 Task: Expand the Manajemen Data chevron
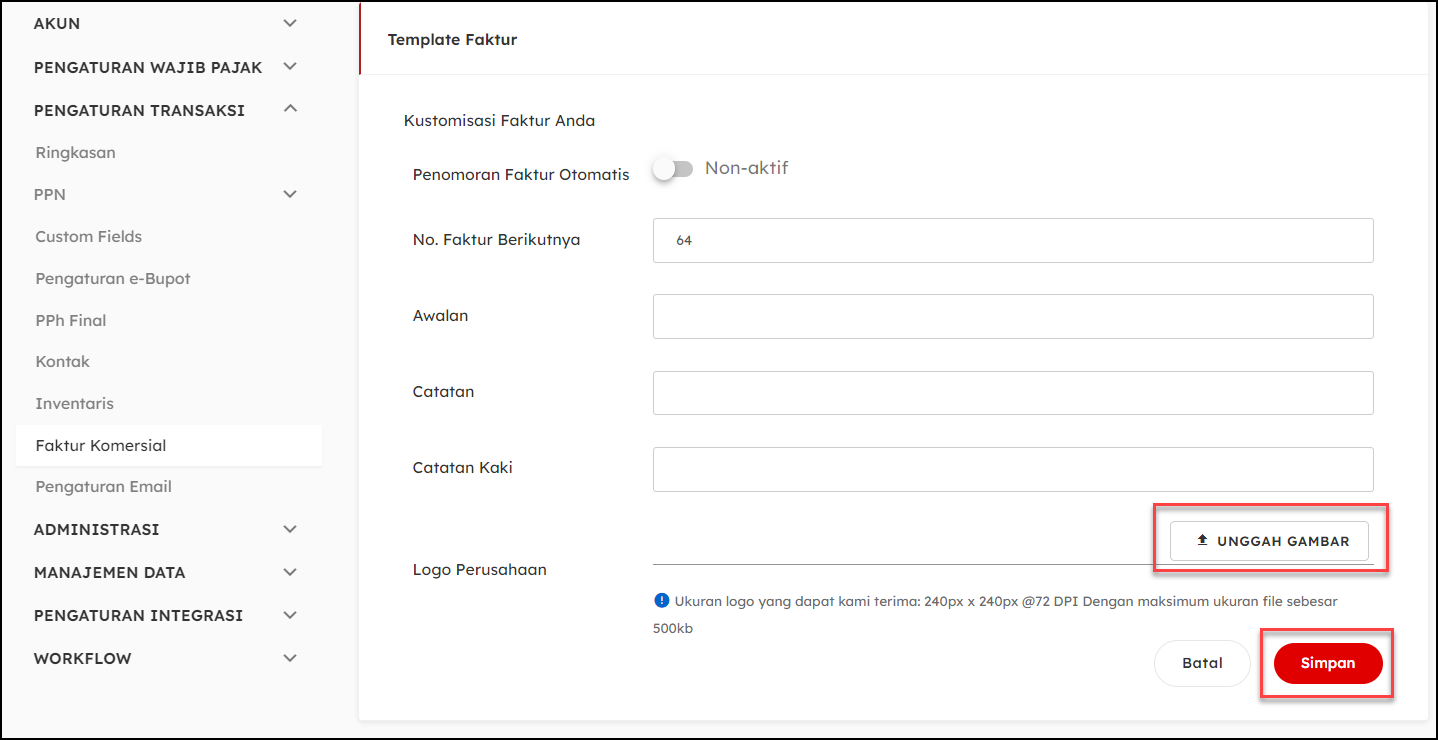(290, 572)
